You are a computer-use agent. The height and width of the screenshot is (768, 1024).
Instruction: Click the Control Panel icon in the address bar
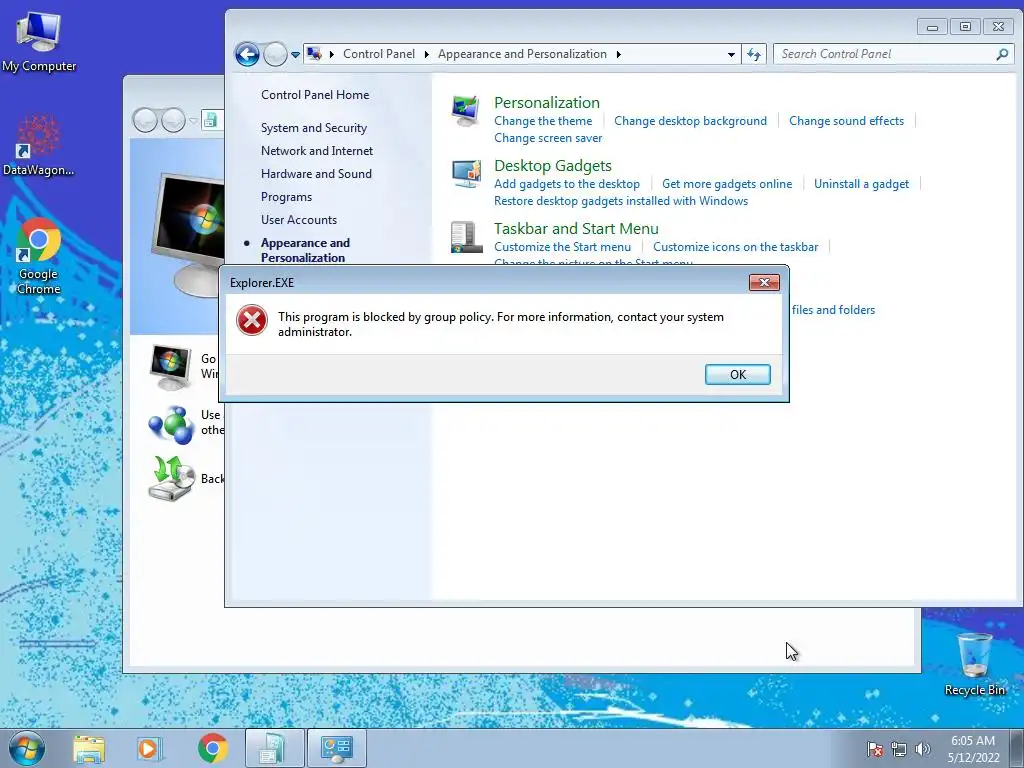314,54
